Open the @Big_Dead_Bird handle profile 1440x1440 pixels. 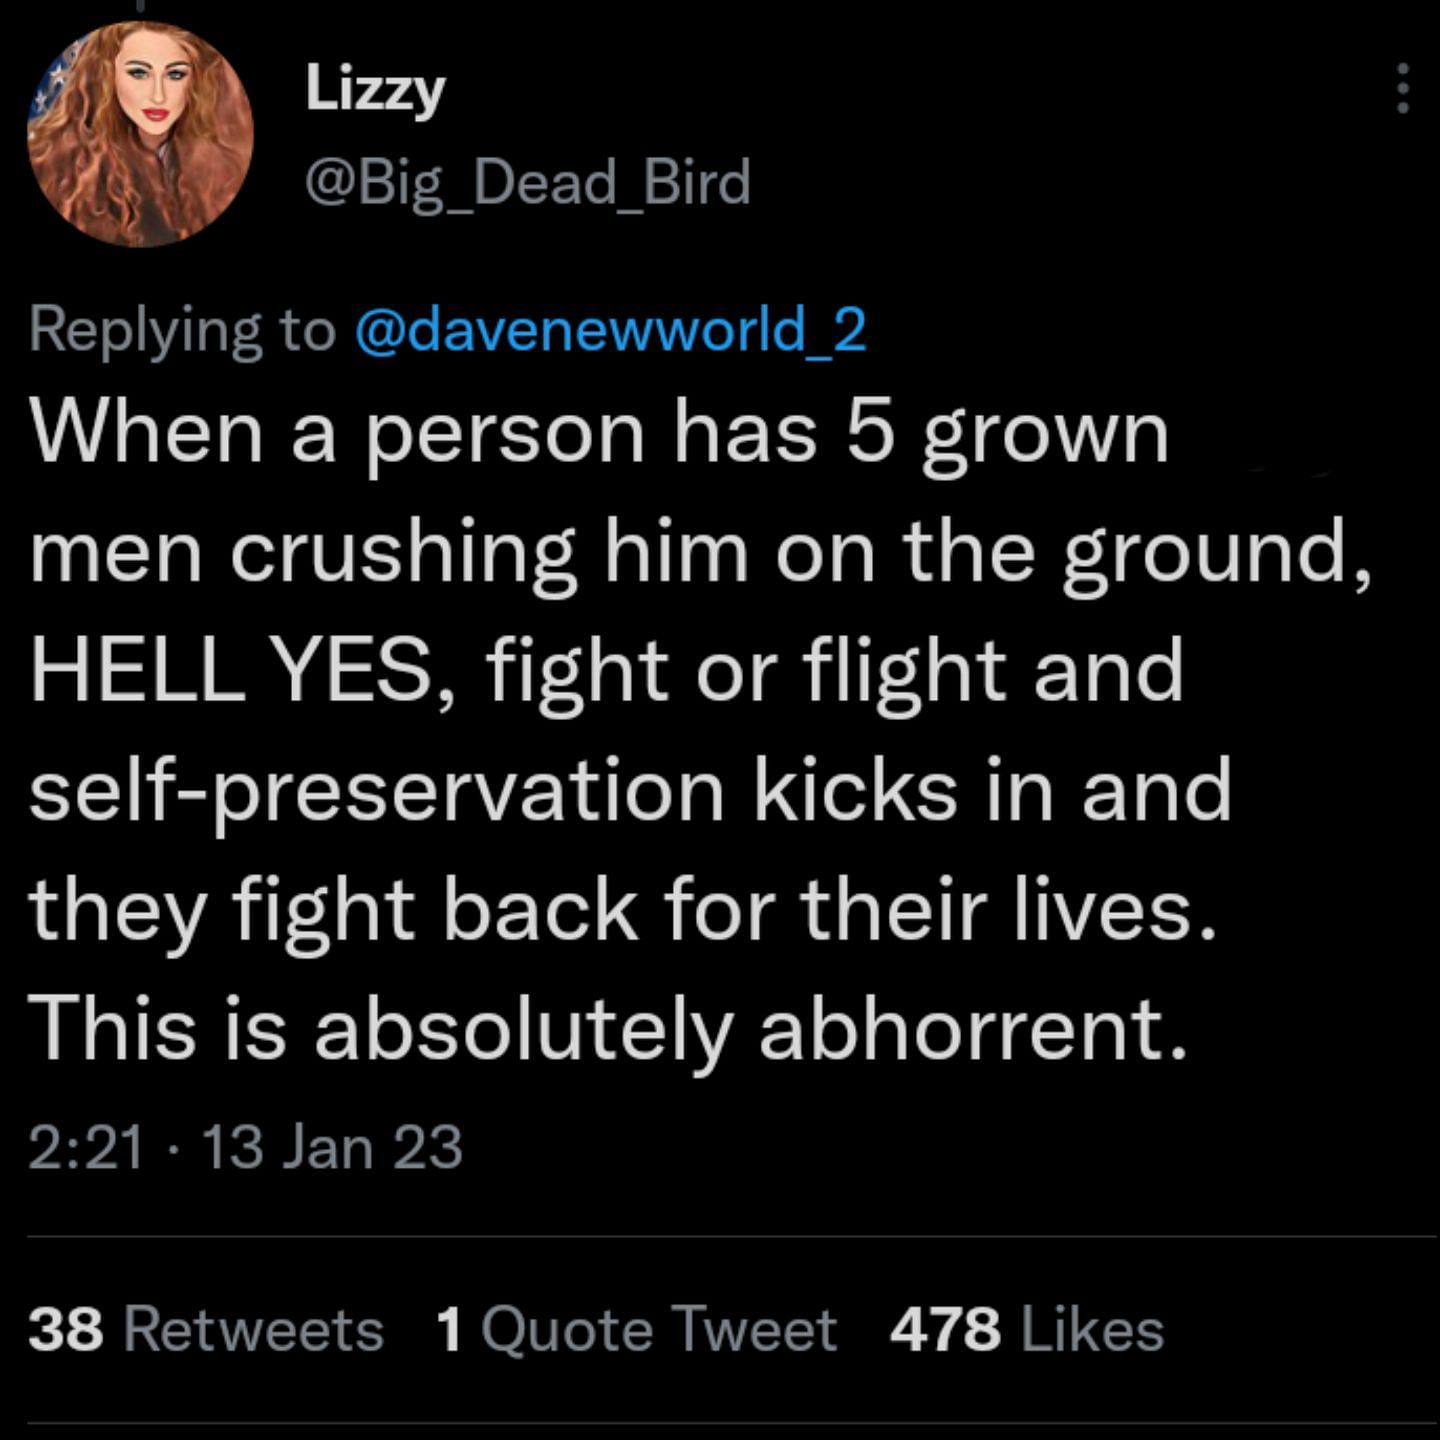tap(527, 182)
